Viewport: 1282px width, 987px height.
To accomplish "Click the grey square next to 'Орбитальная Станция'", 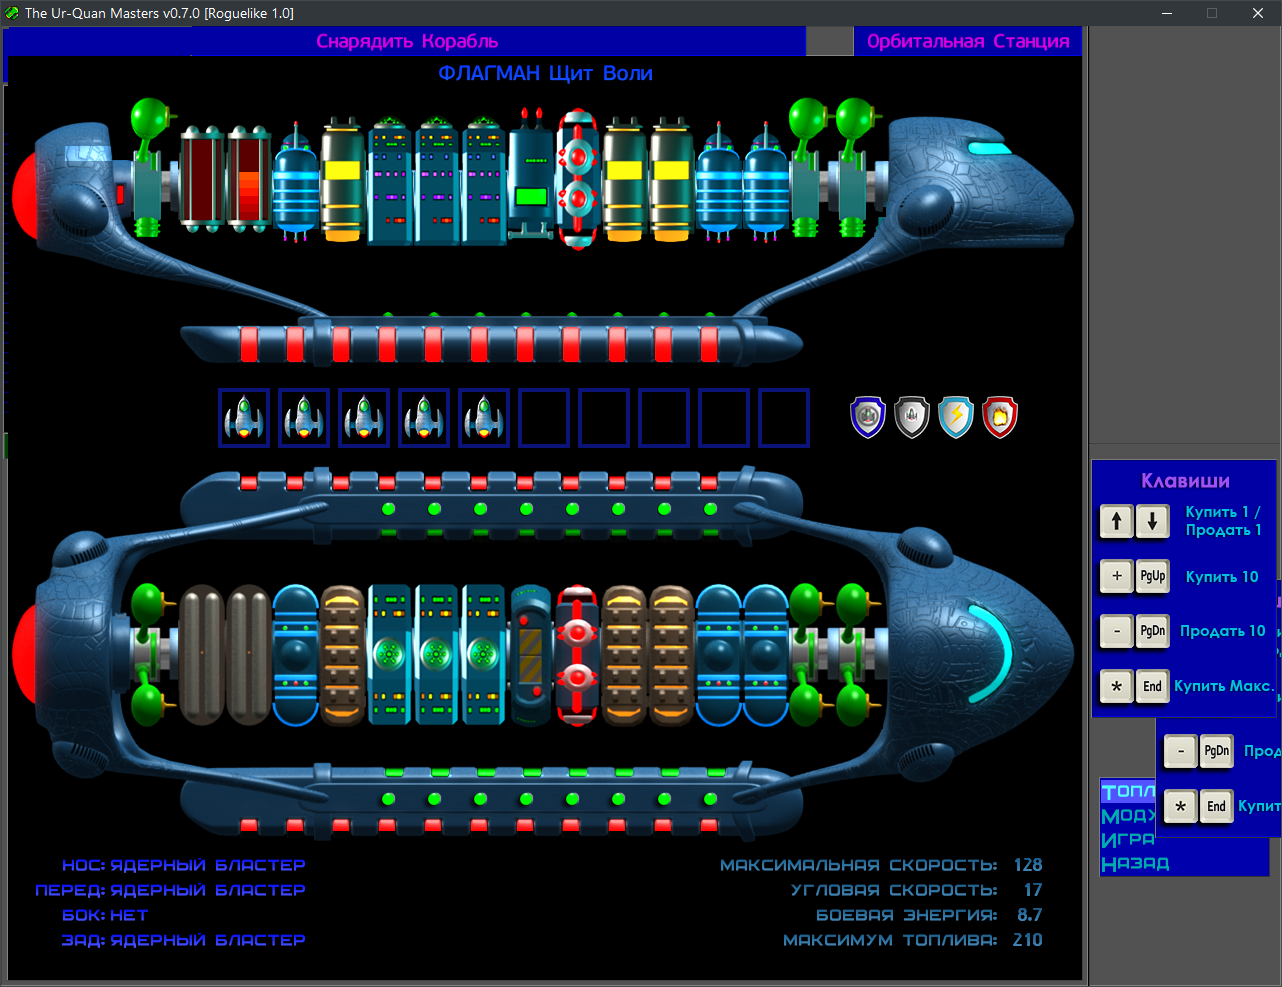I will tap(829, 41).
